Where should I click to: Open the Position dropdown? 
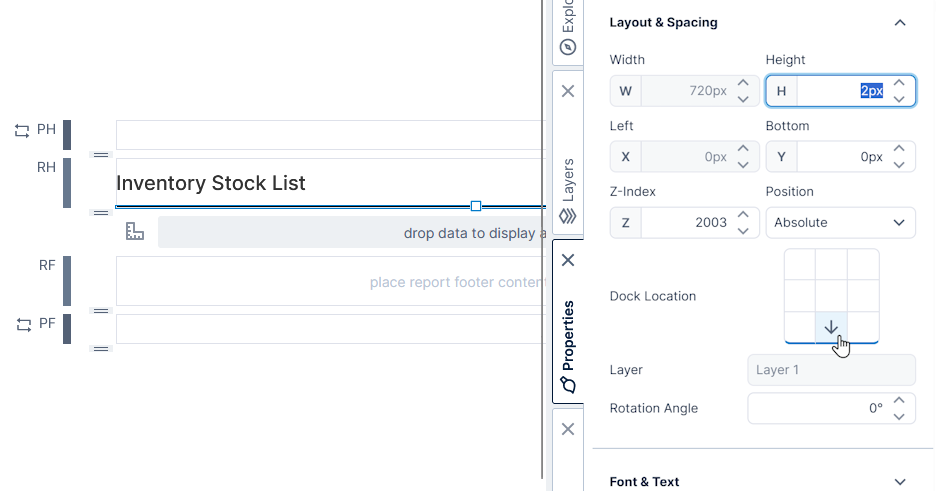(x=840, y=223)
